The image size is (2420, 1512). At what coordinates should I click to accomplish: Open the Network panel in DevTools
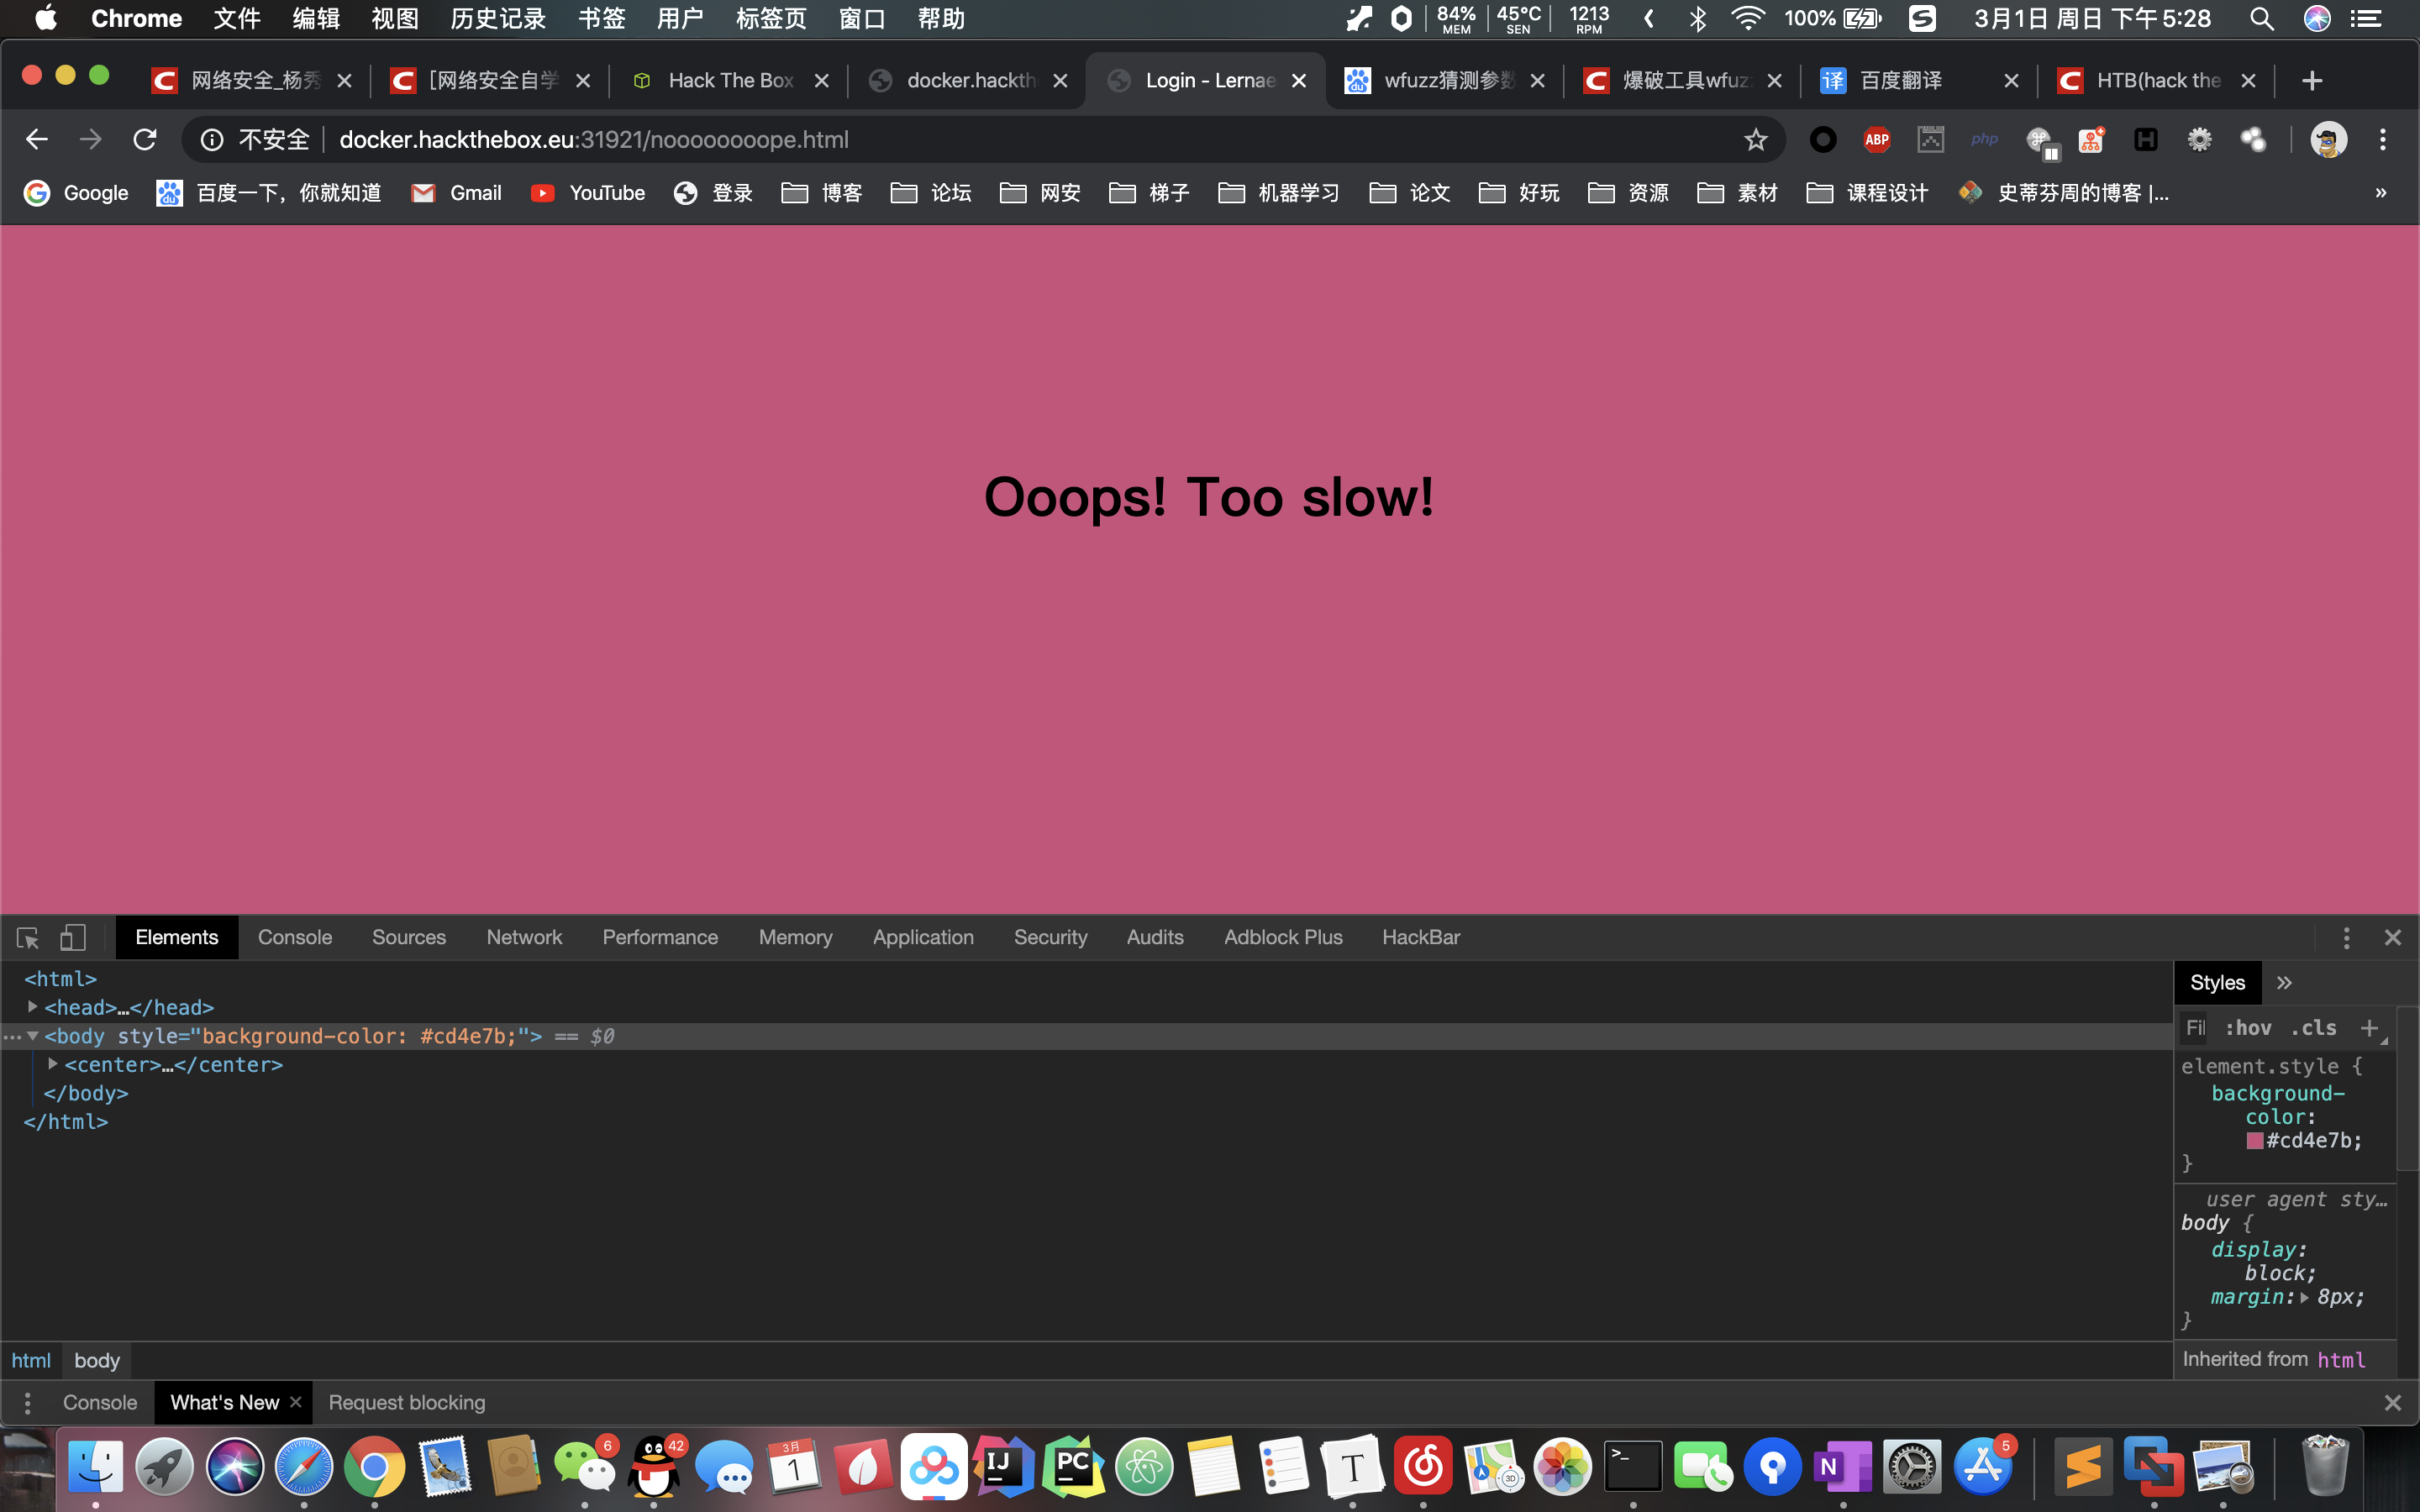pyautogui.click(x=524, y=937)
